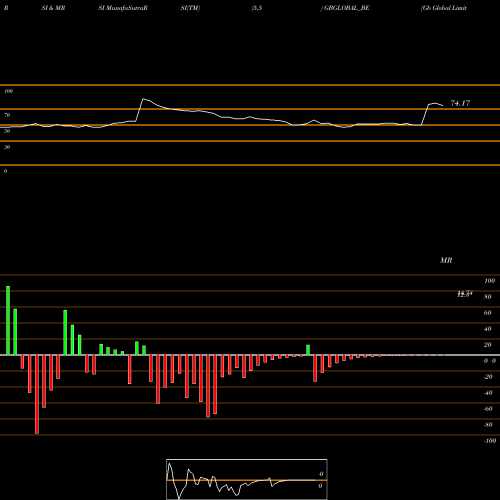Click the 60 label on MR right axis

488,313
